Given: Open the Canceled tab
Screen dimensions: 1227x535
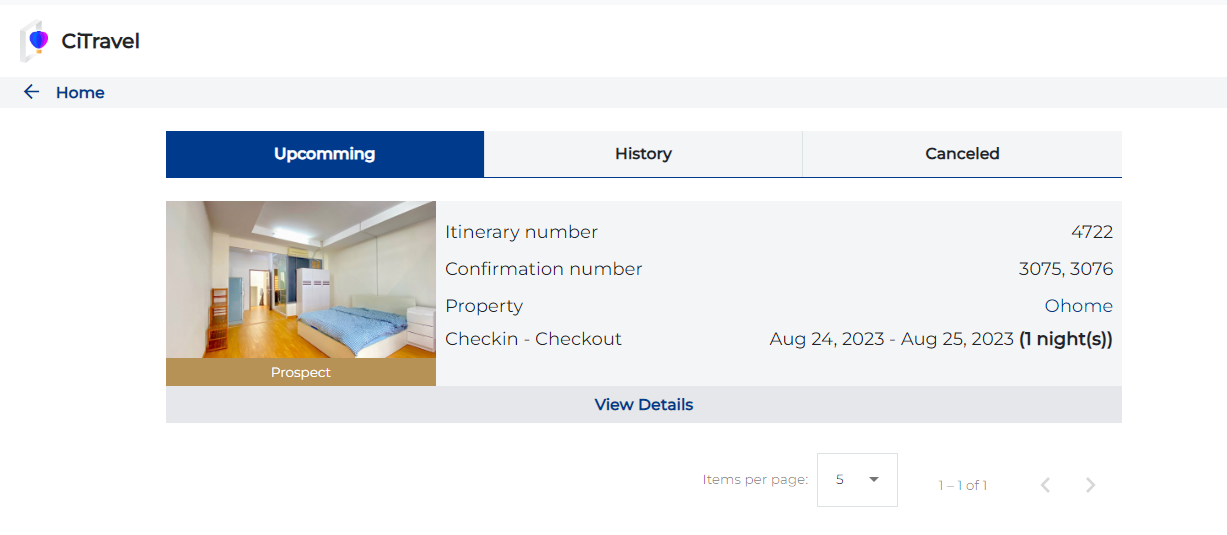Looking at the screenshot, I should [962, 154].
